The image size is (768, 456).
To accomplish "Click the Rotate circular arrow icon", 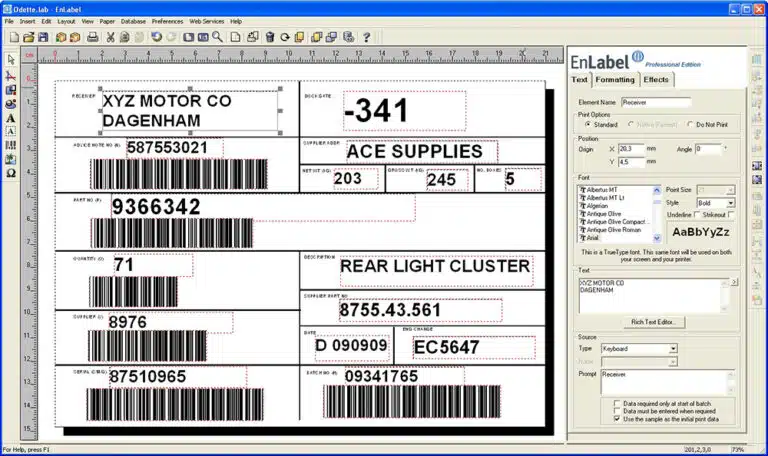I will coord(285,37).
